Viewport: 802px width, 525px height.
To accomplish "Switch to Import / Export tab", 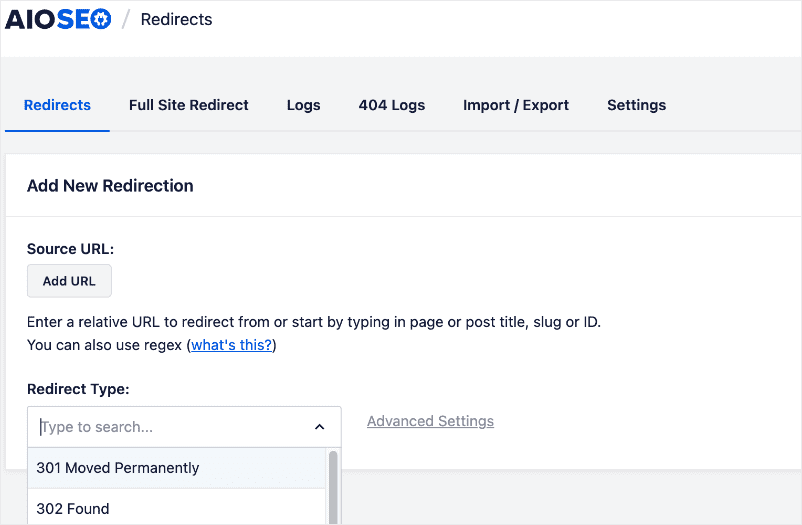I will (x=516, y=105).
